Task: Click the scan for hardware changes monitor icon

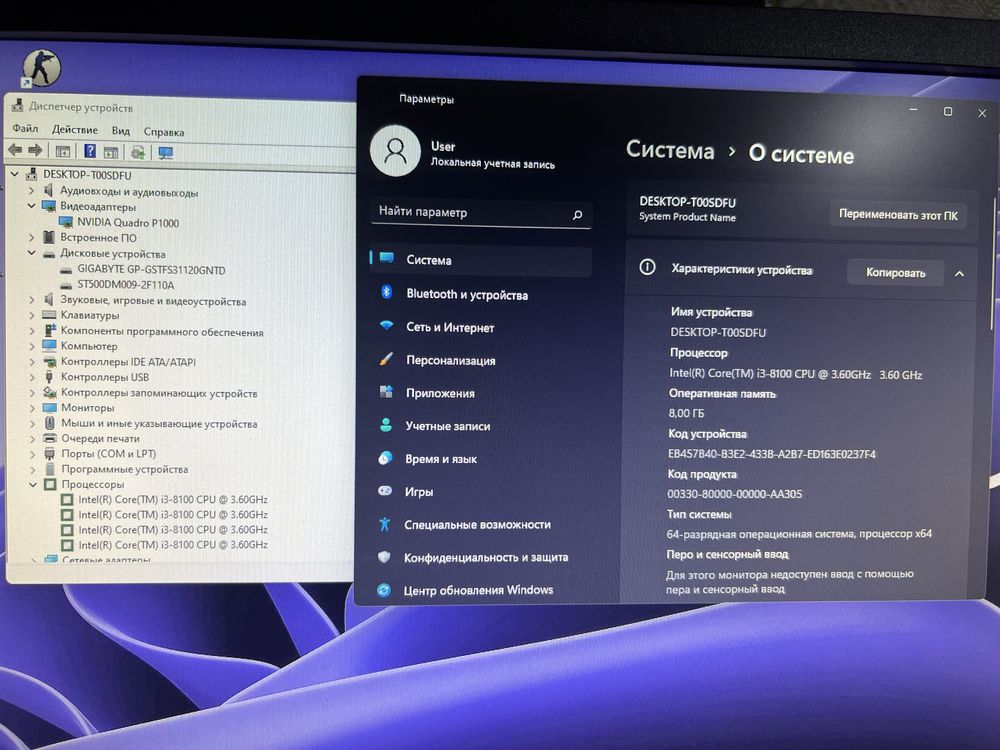Action: point(166,153)
